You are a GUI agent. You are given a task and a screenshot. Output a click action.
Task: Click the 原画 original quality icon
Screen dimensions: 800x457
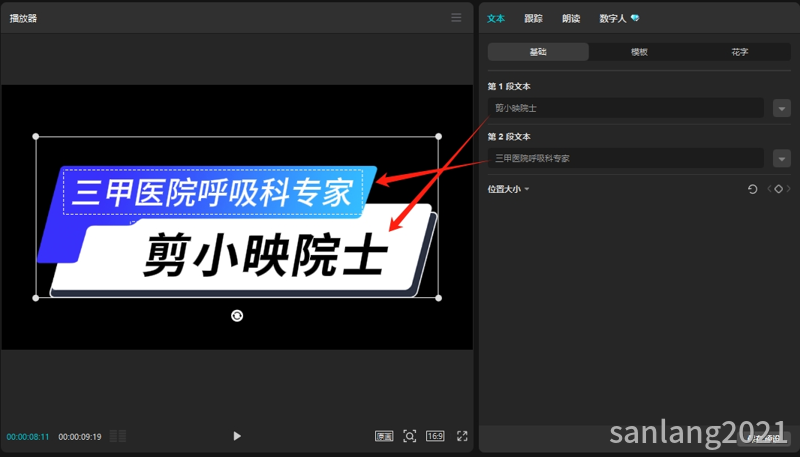pyautogui.click(x=384, y=436)
